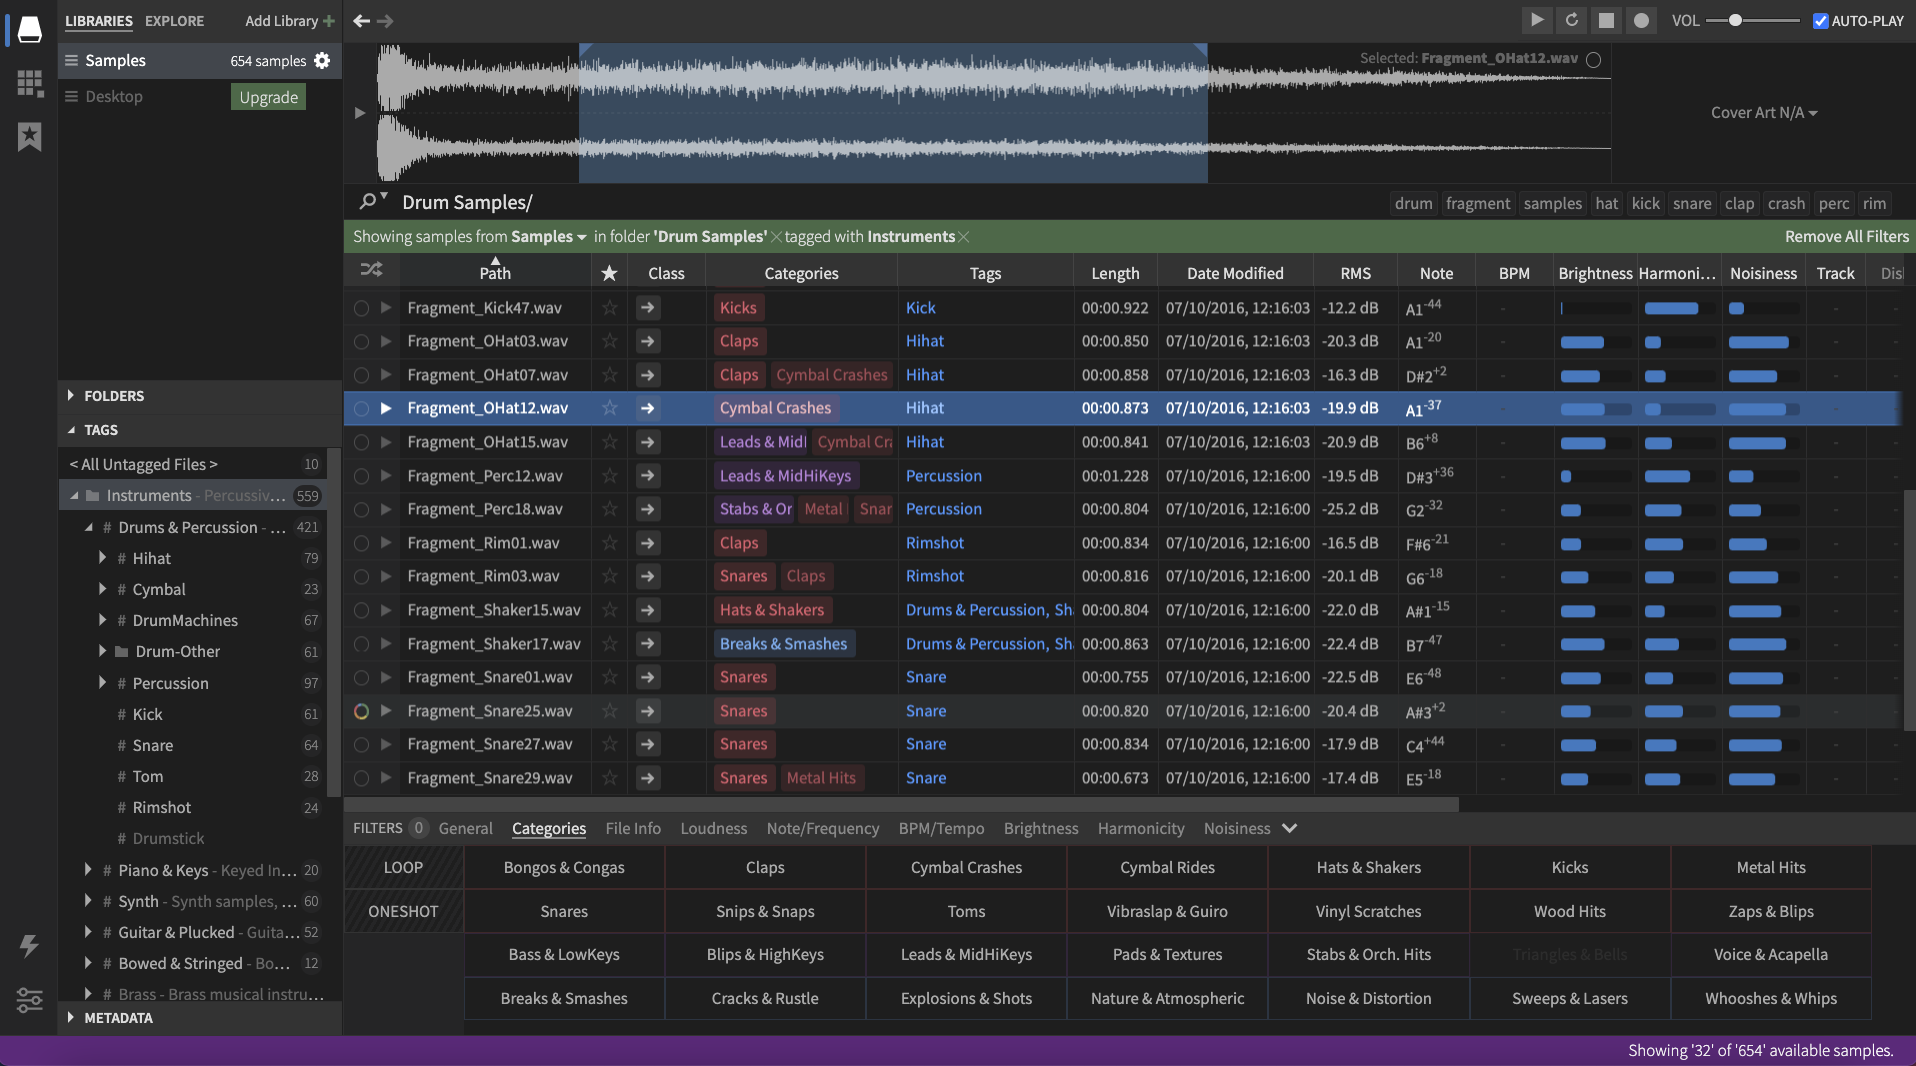Open the Samples library settings gear
1916x1066 pixels.
pos(322,61)
